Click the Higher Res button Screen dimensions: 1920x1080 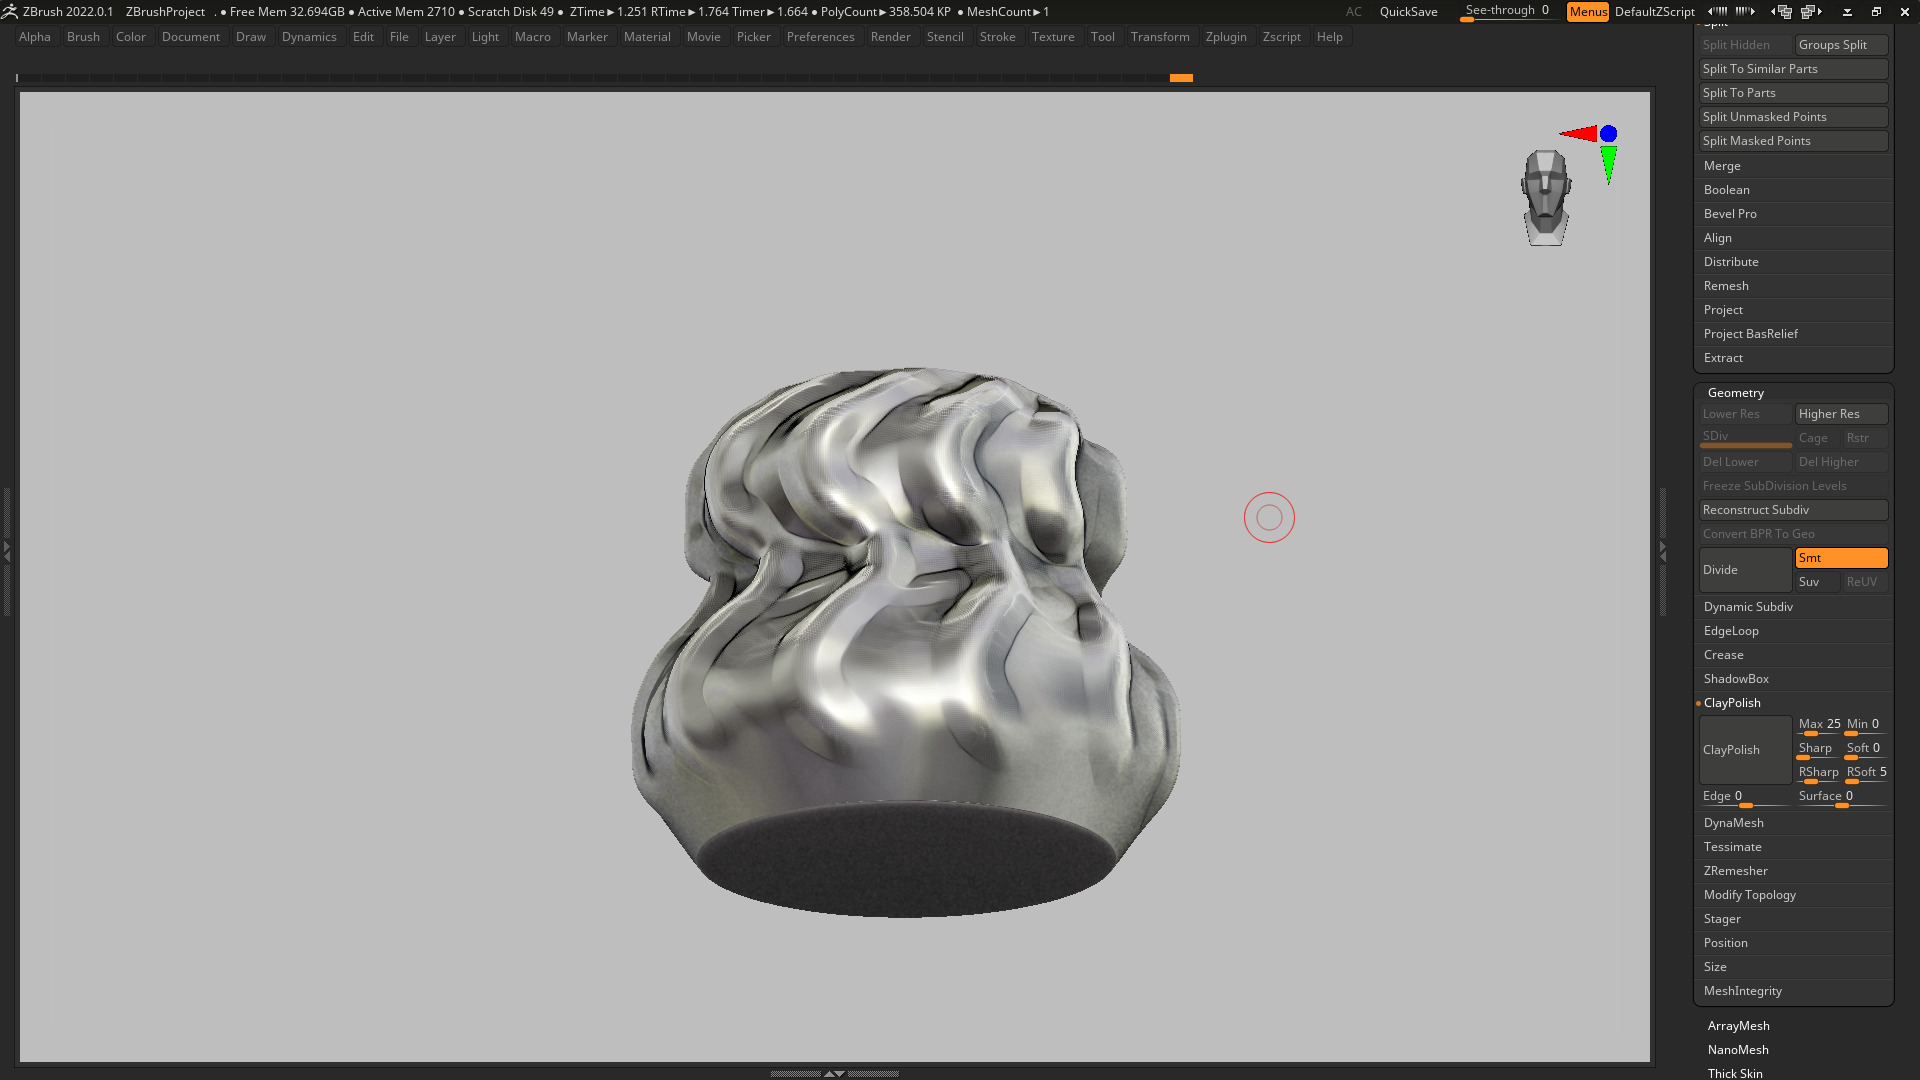click(1841, 414)
